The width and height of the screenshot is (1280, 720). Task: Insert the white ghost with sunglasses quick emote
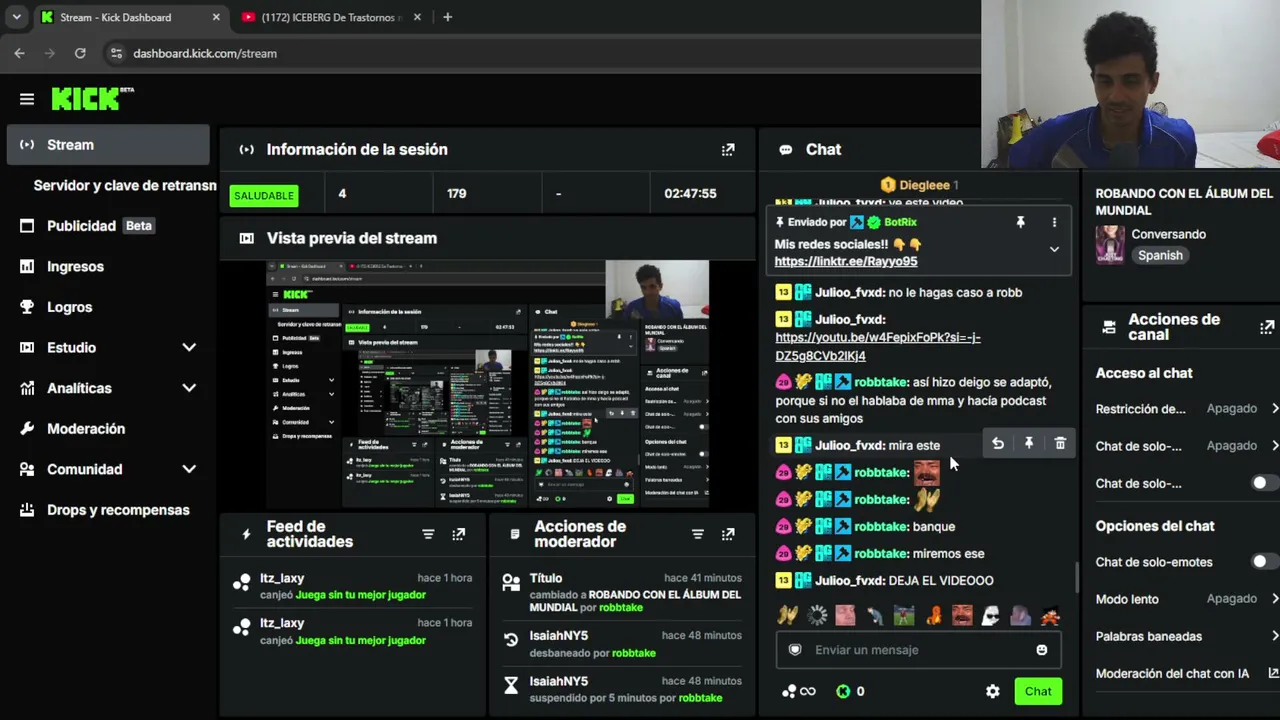990,616
